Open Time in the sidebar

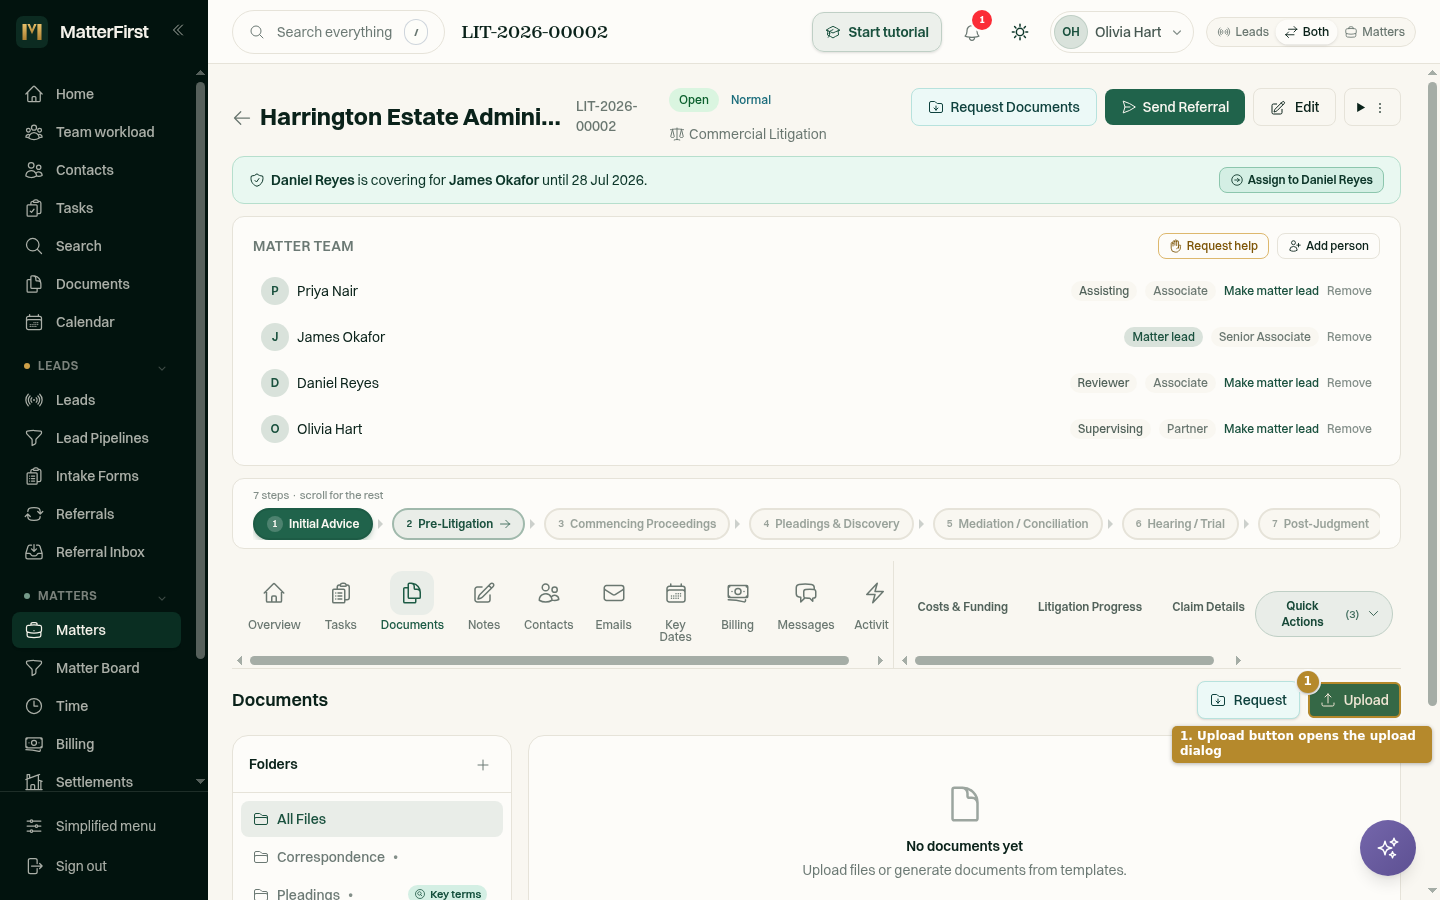[x=96, y=706]
